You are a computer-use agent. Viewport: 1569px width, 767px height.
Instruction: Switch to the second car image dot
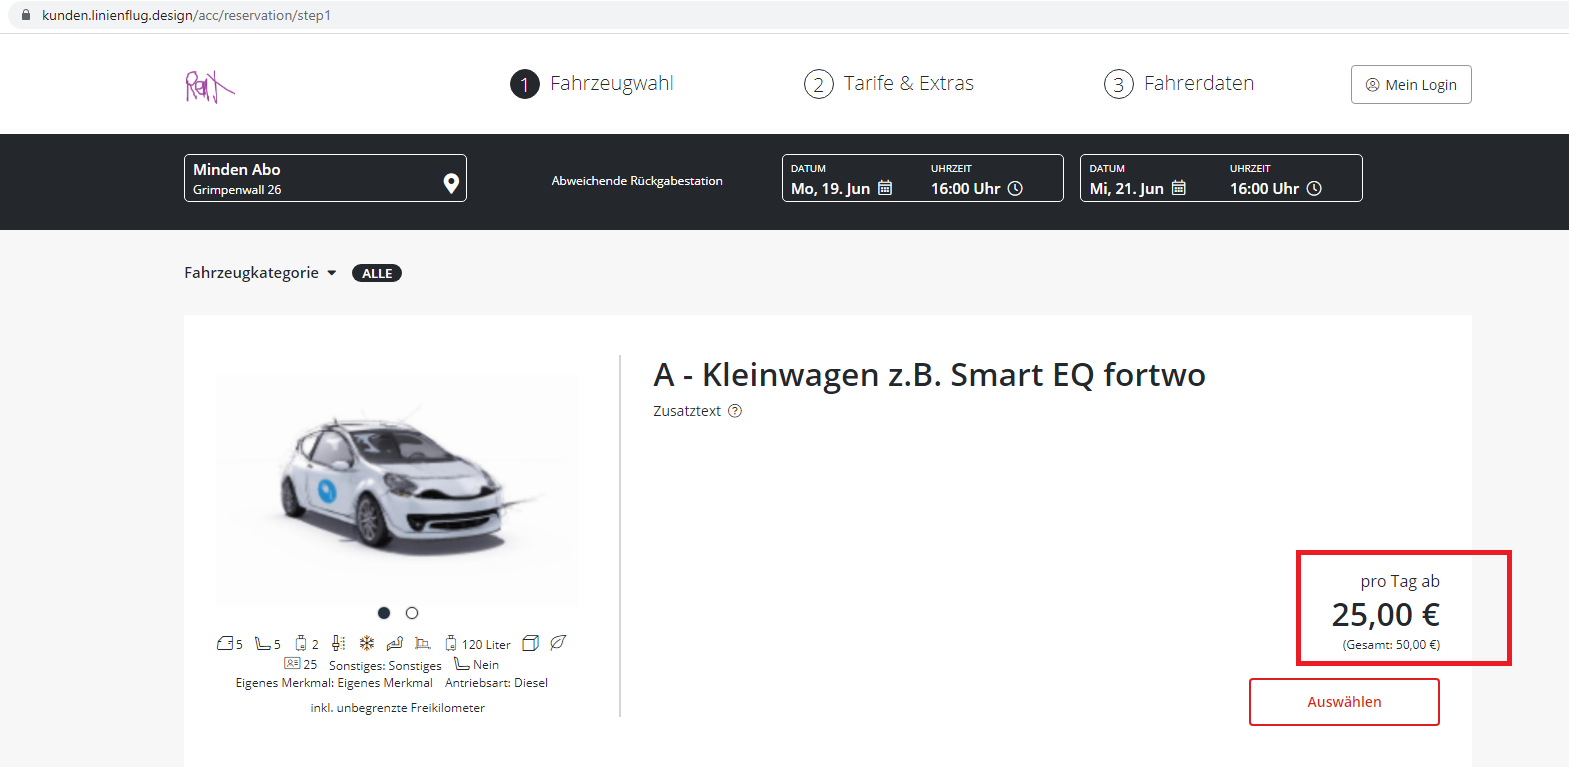412,613
